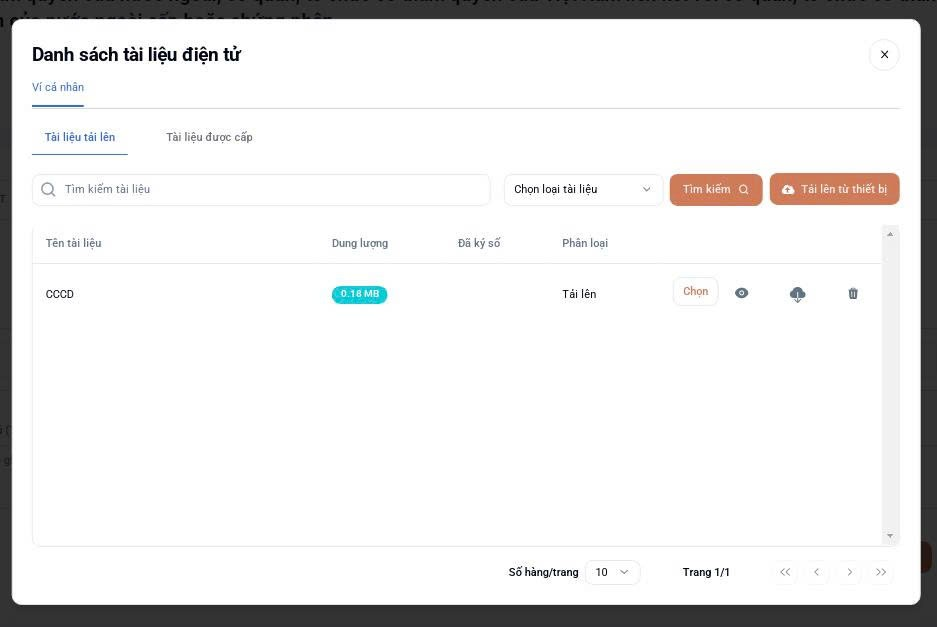Screen dimensions: 937x627
Task: Click Tải lên từ thiết bị upload button
Action: pyautogui.click(x=835, y=189)
